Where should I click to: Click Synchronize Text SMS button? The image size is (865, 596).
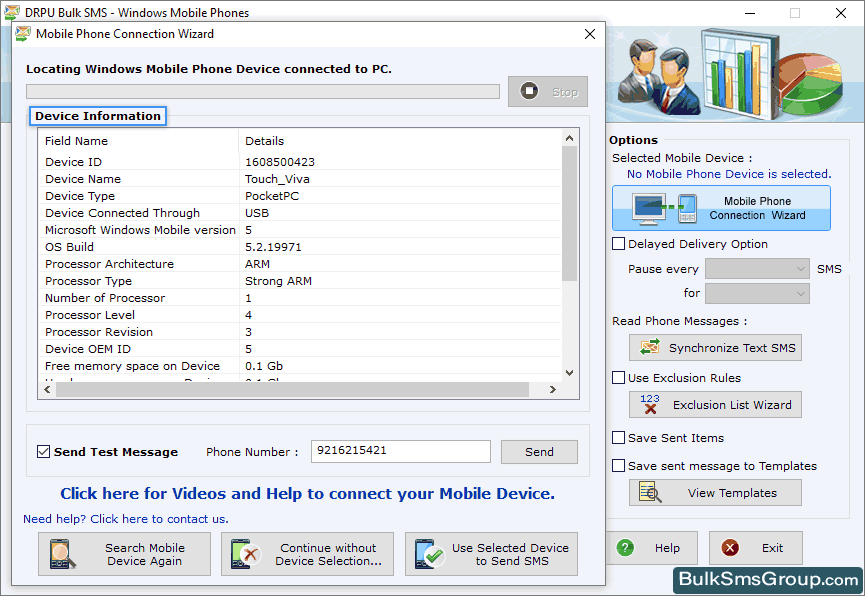(715, 348)
